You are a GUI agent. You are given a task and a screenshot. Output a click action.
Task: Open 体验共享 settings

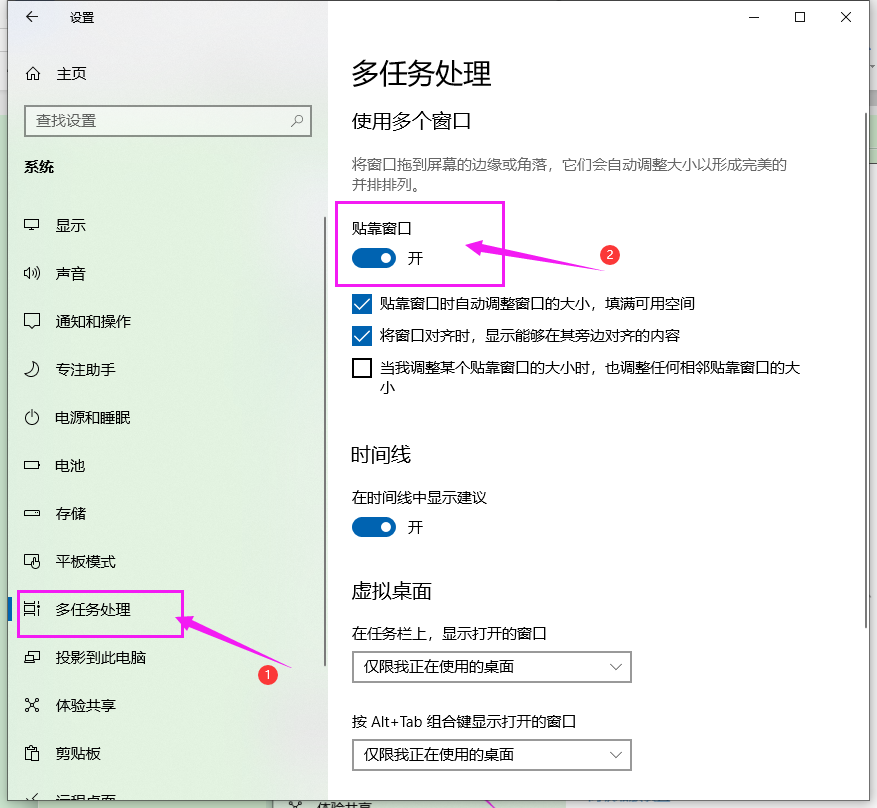(x=85, y=706)
